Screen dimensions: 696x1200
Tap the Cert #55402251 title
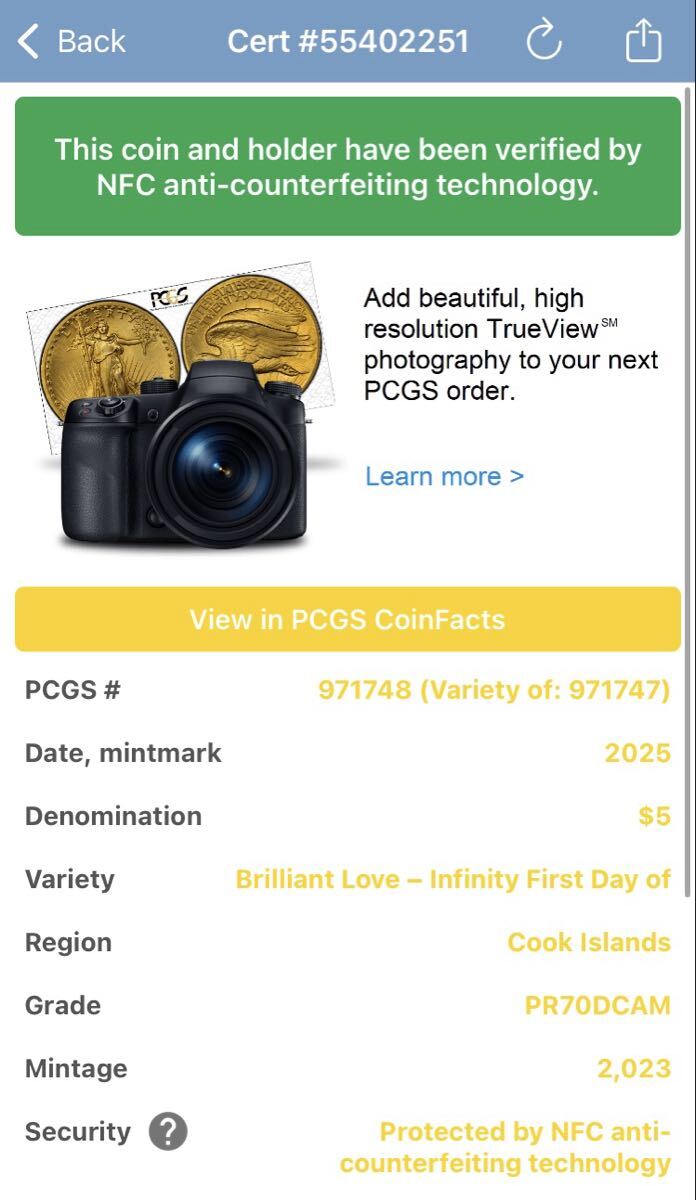(348, 41)
